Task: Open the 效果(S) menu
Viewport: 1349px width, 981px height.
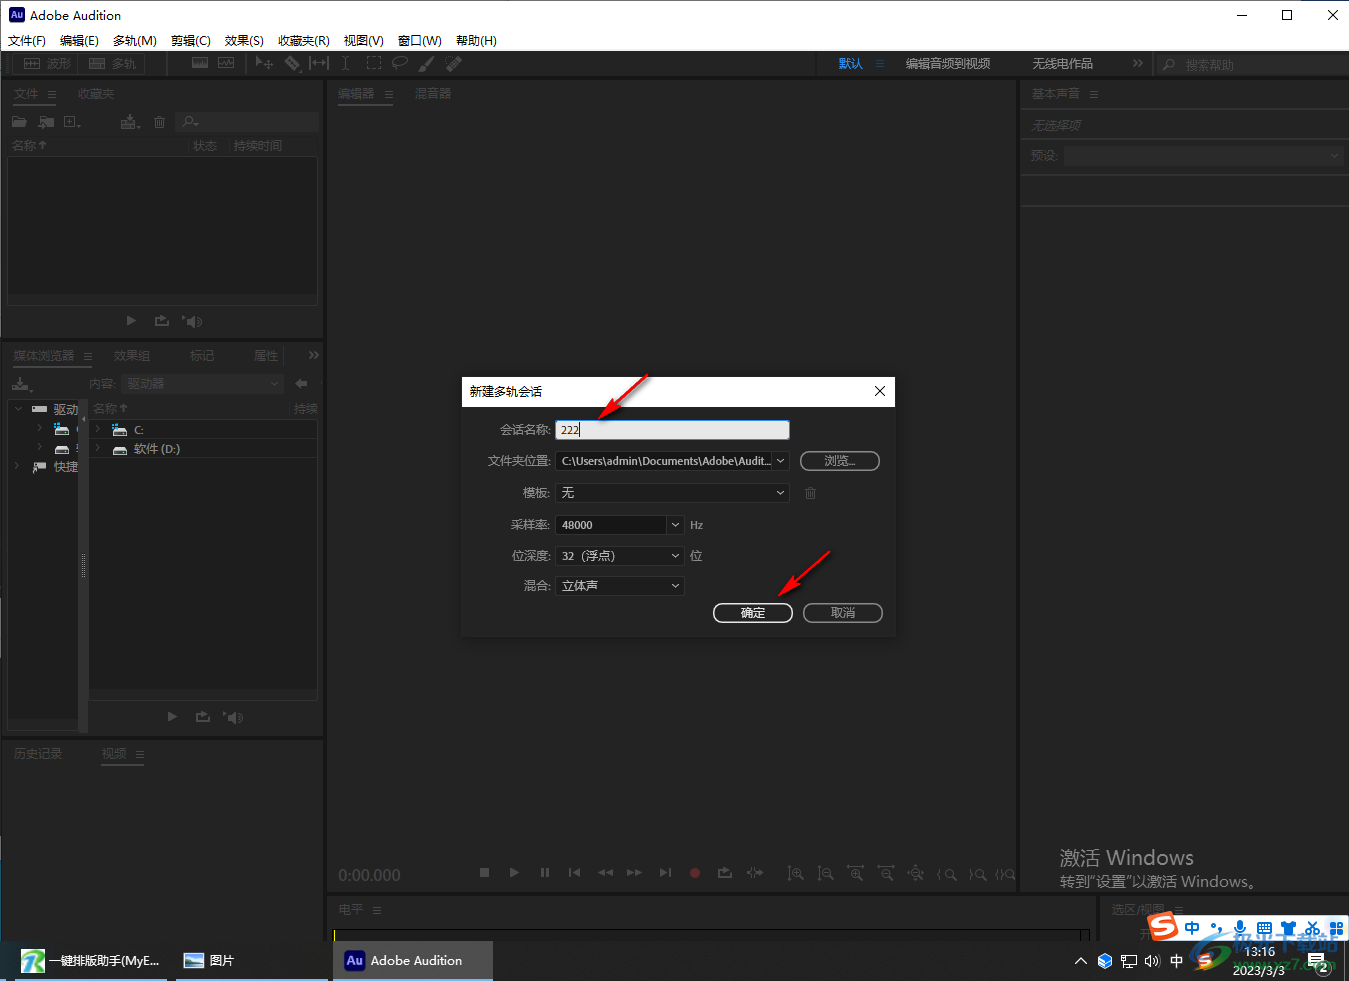Action: pyautogui.click(x=244, y=41)
